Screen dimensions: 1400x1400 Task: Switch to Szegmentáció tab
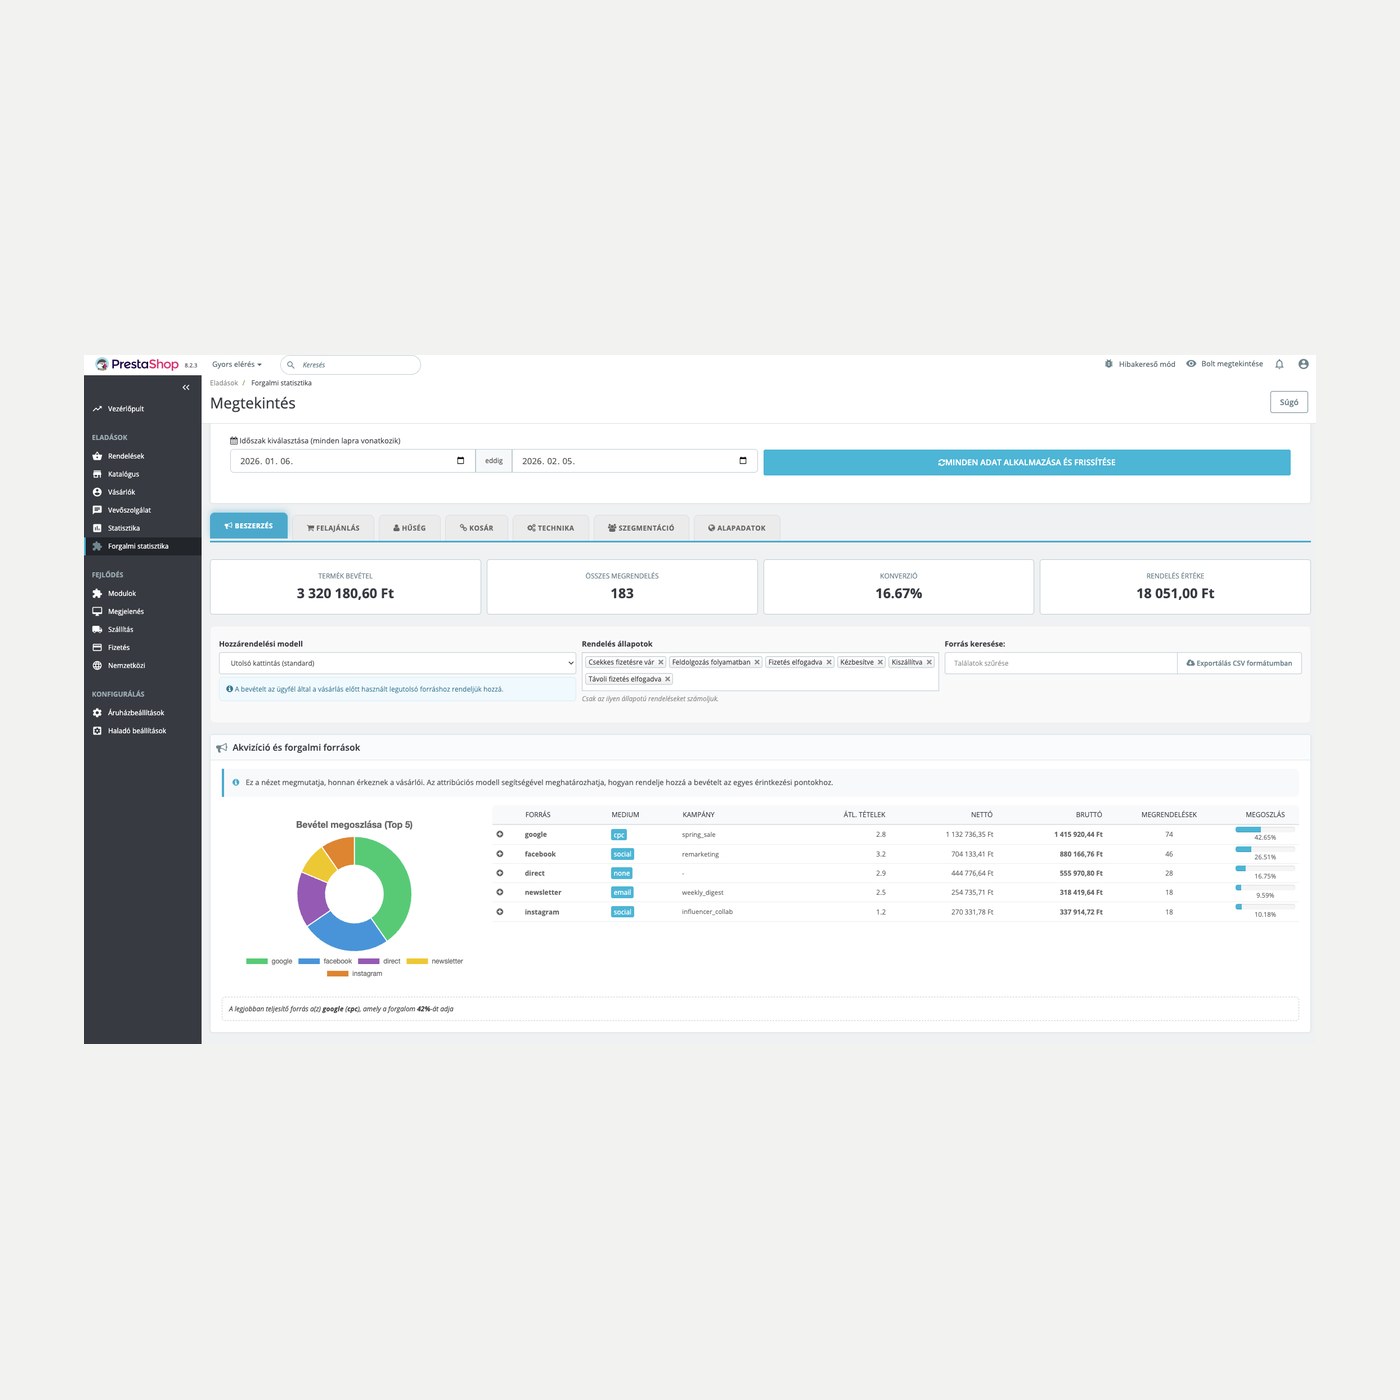[641, 528]
